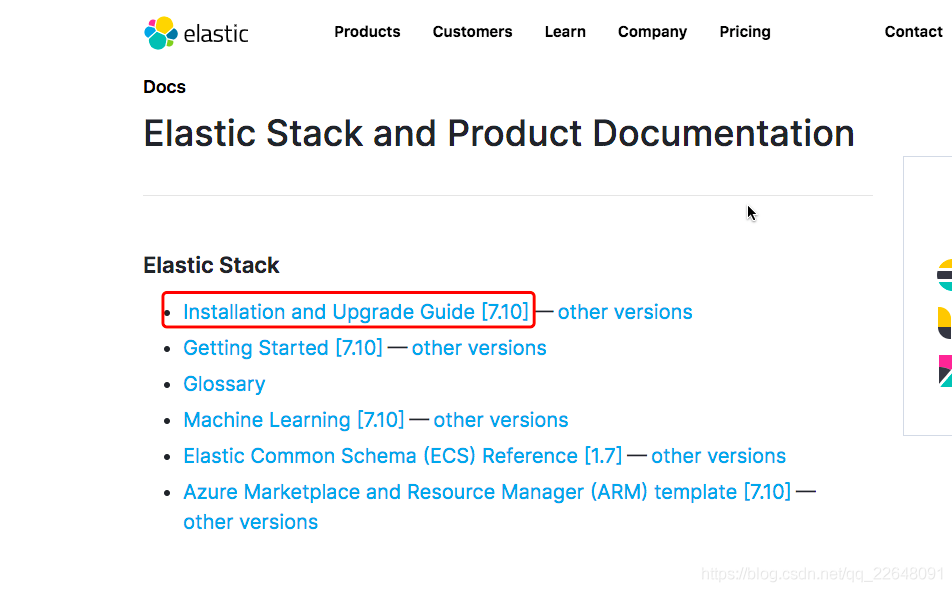Open Getting Started [7.10] link
The image size is (952, 592).
coord(283,348)
